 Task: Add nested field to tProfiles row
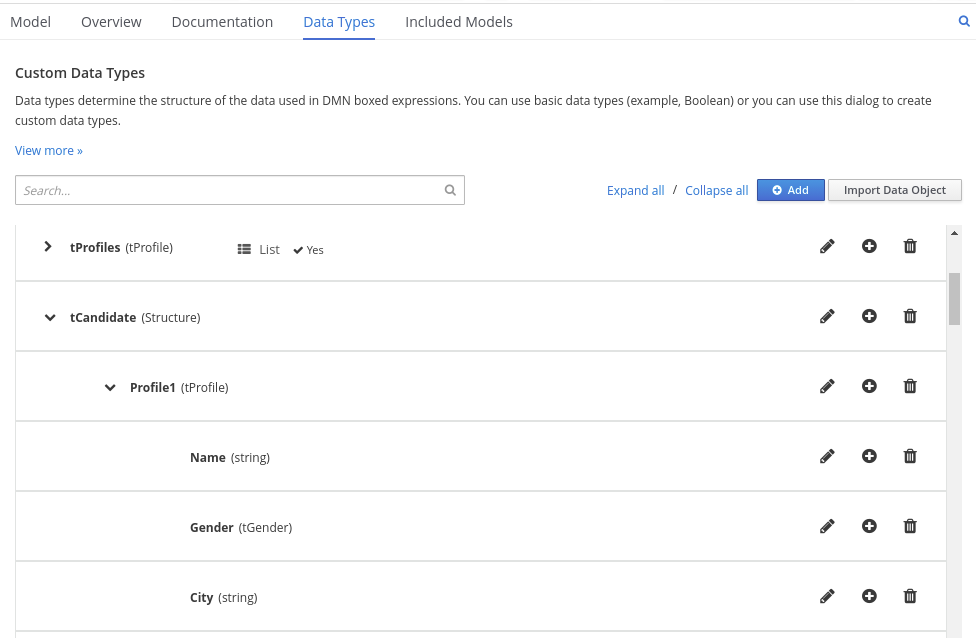click(x=869, y=246)
